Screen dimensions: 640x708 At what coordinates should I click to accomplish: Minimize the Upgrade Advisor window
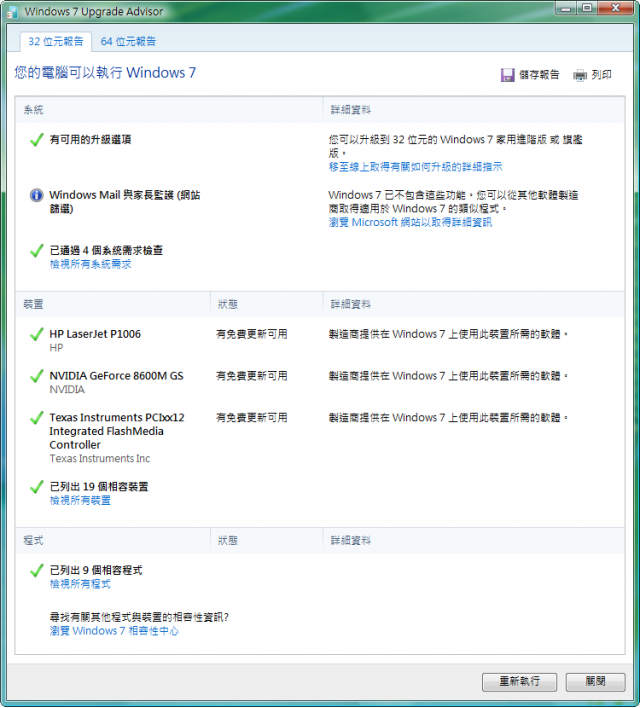566,8
